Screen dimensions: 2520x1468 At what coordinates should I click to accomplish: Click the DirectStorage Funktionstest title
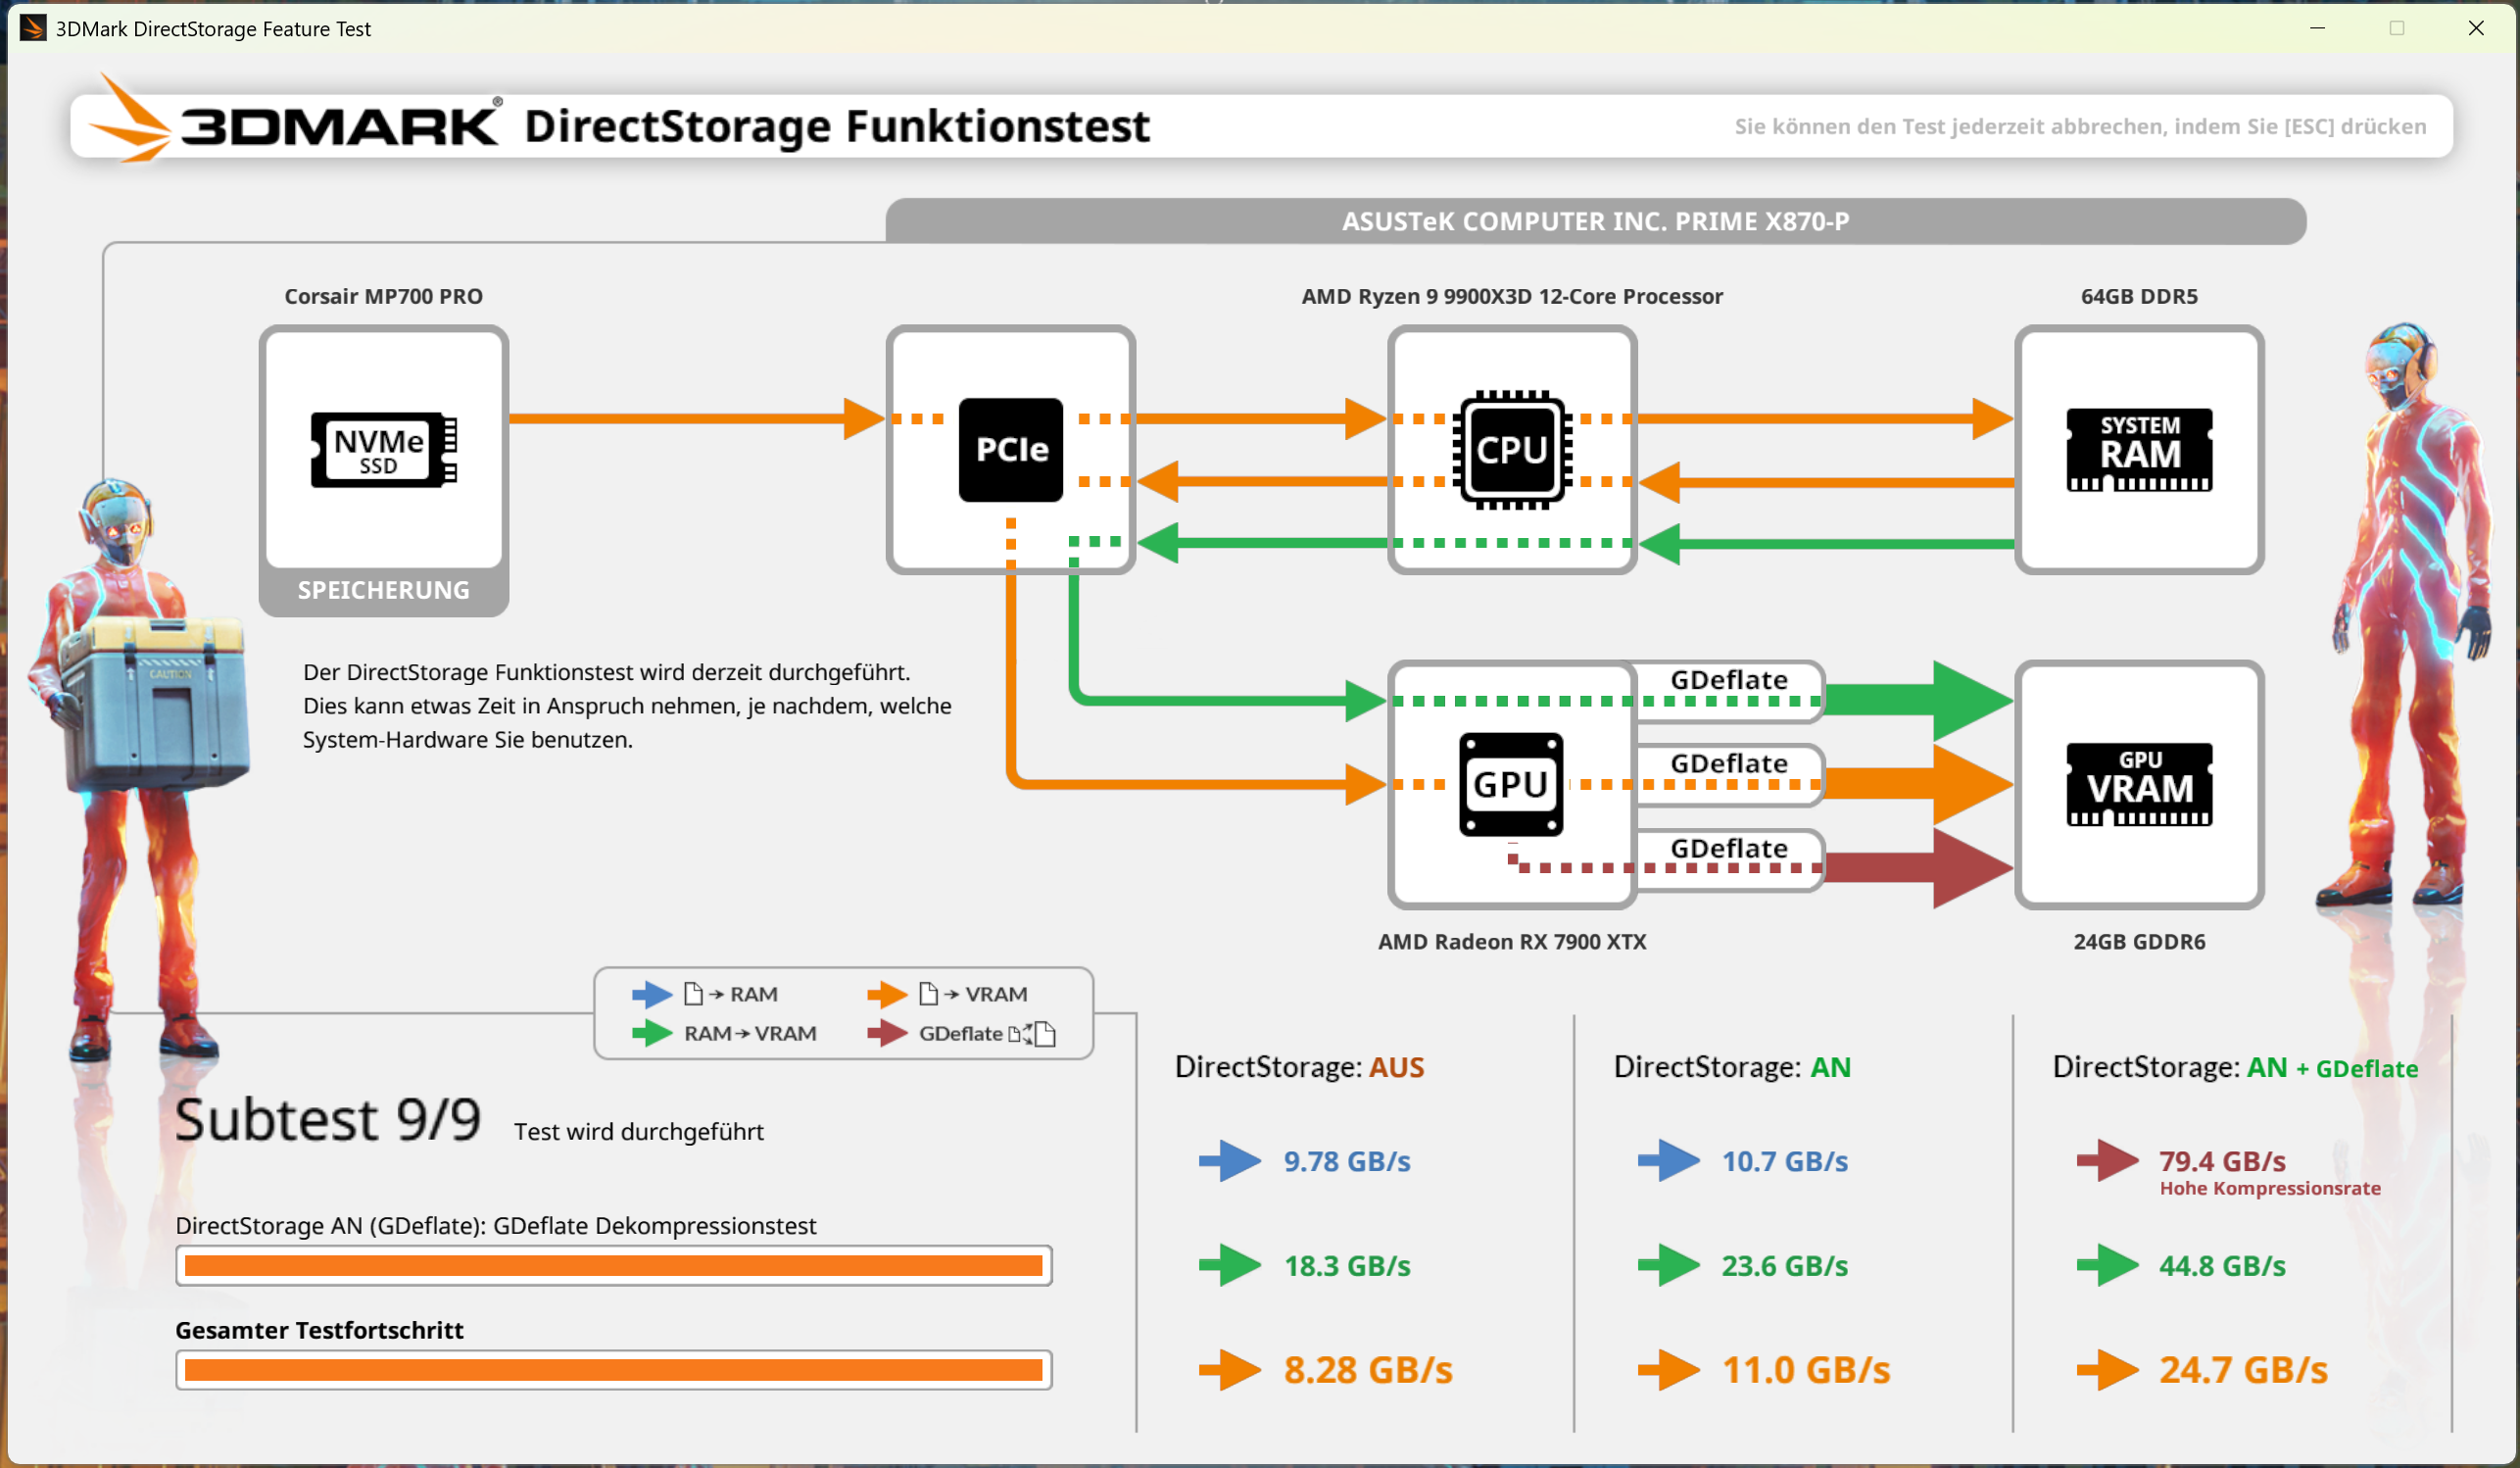pyautogui.click(x=837, y=126)
